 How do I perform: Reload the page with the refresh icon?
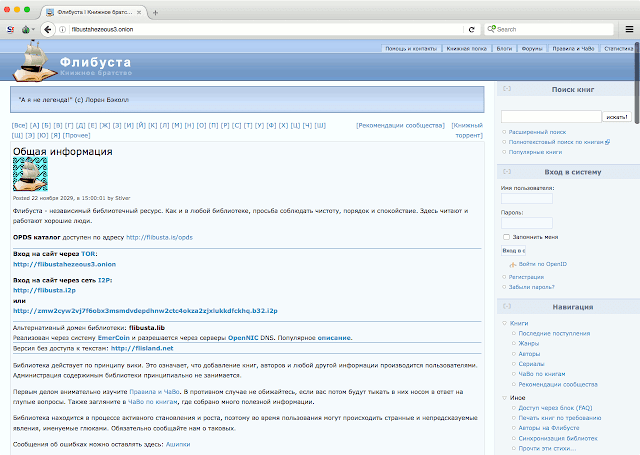click(x=472, y=30)
